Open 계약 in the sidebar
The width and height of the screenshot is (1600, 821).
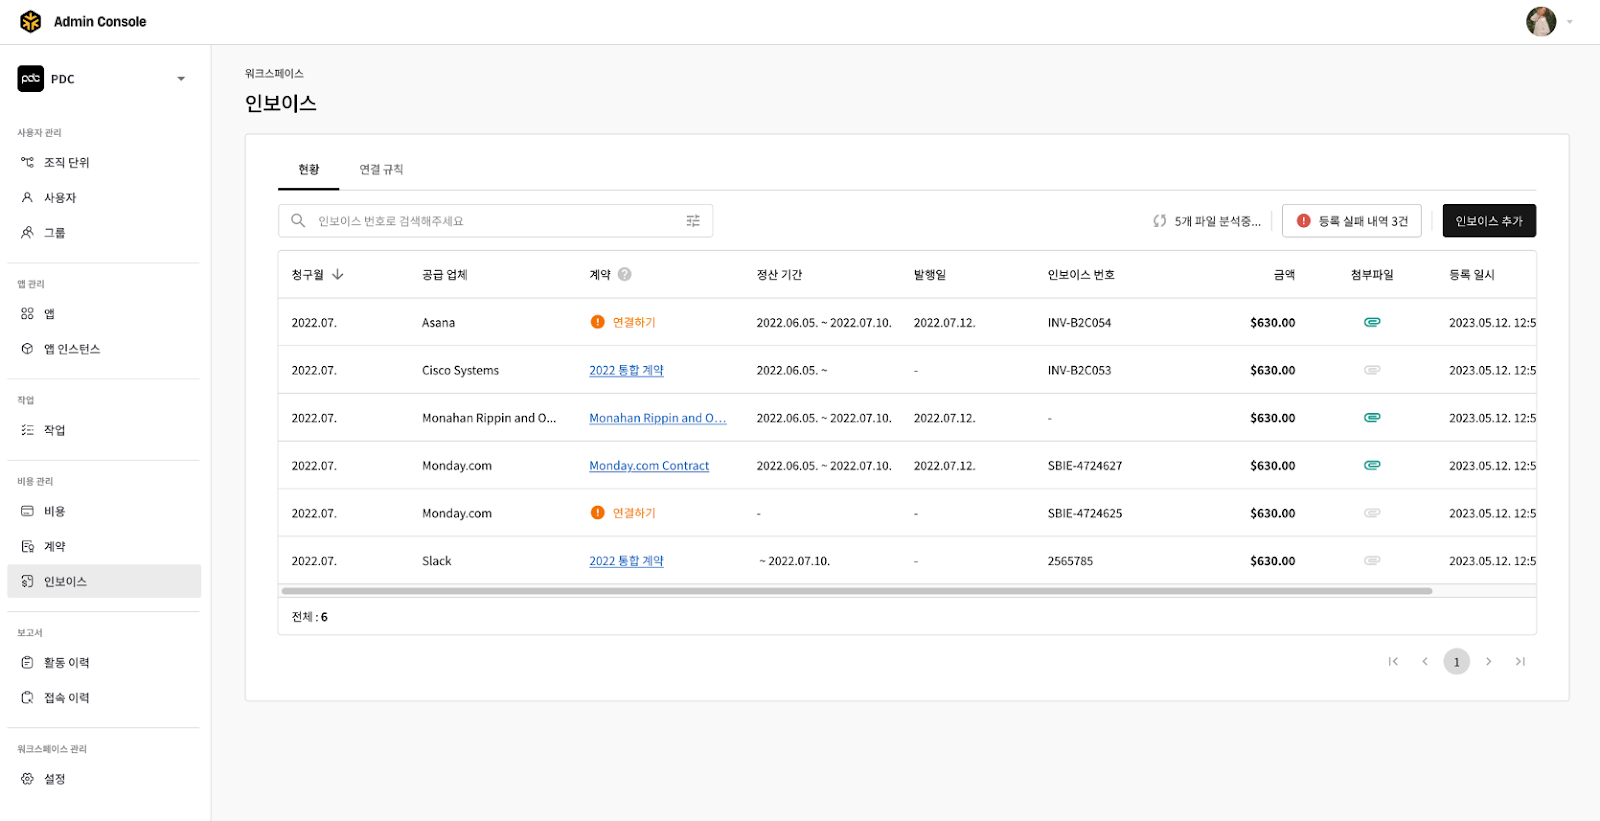click(104, 546)
